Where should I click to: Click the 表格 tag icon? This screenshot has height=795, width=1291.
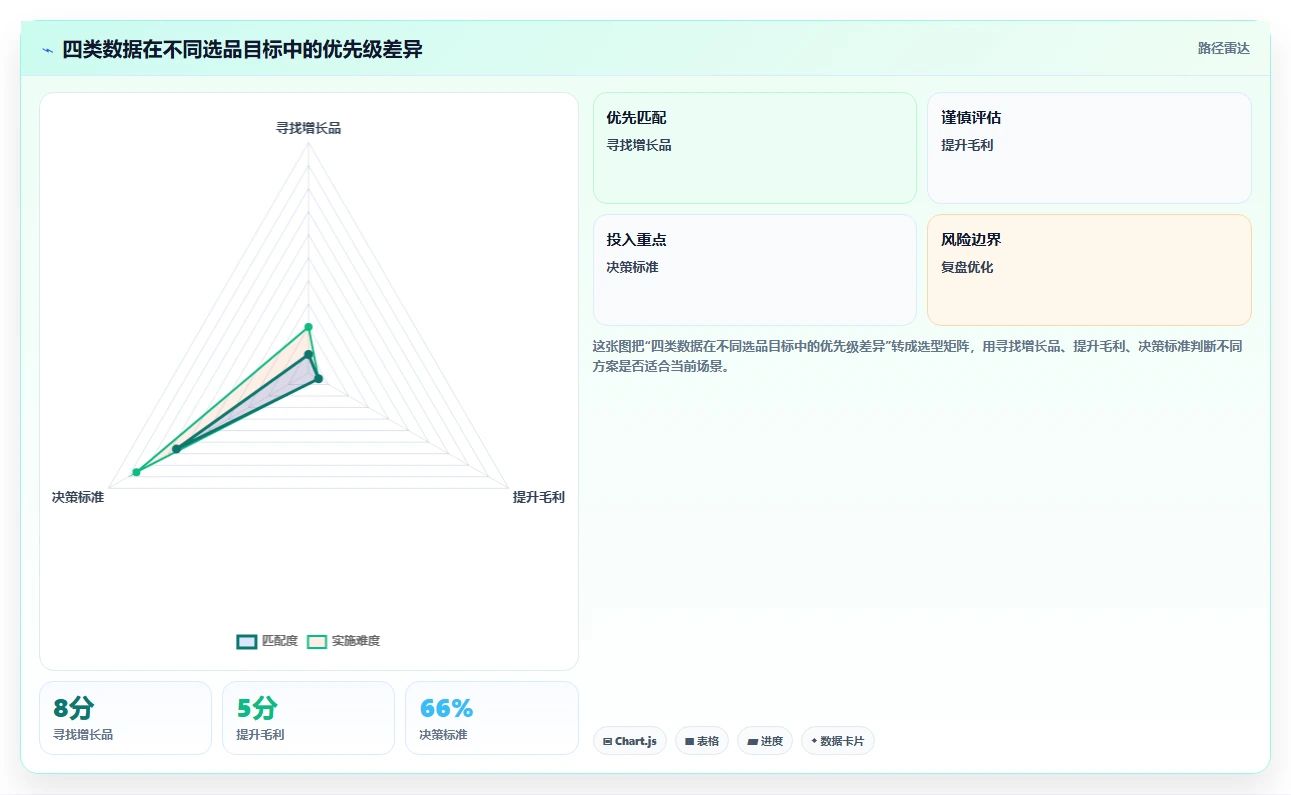click(689, 742)
